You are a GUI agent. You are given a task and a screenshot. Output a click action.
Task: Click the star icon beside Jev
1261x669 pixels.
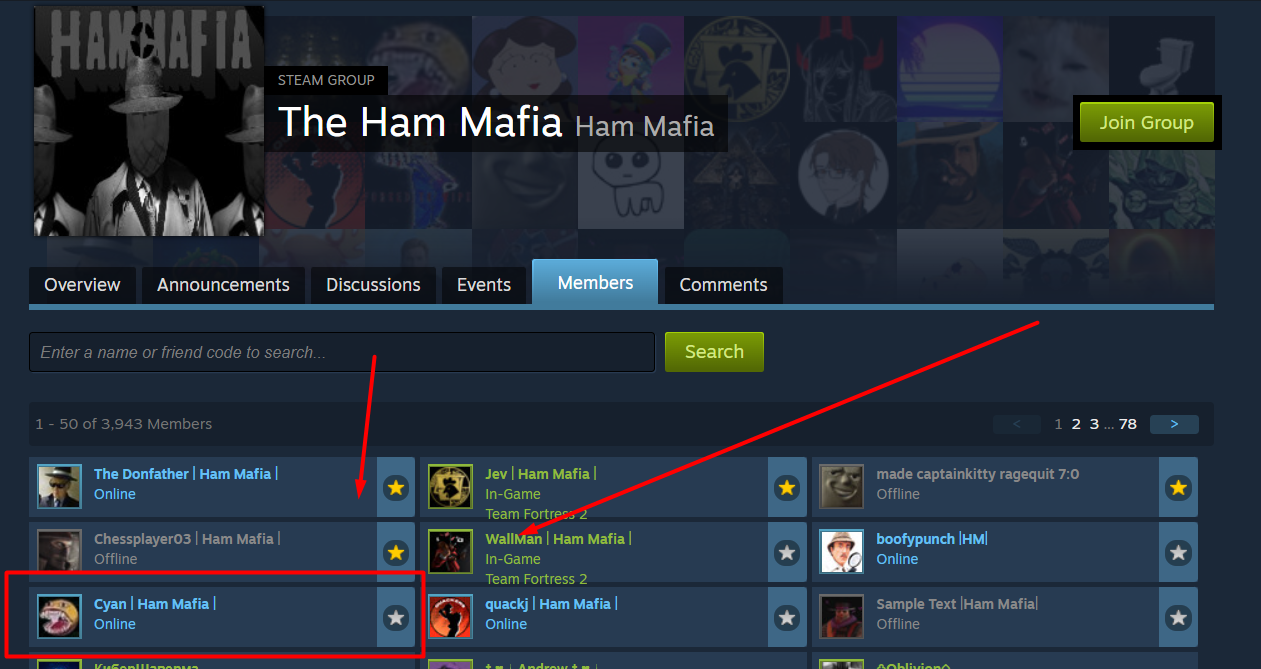pos(787,487)
